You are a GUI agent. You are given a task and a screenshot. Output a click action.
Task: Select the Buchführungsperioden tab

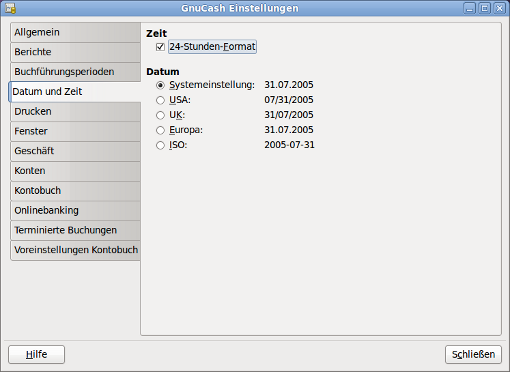(75, 72)
